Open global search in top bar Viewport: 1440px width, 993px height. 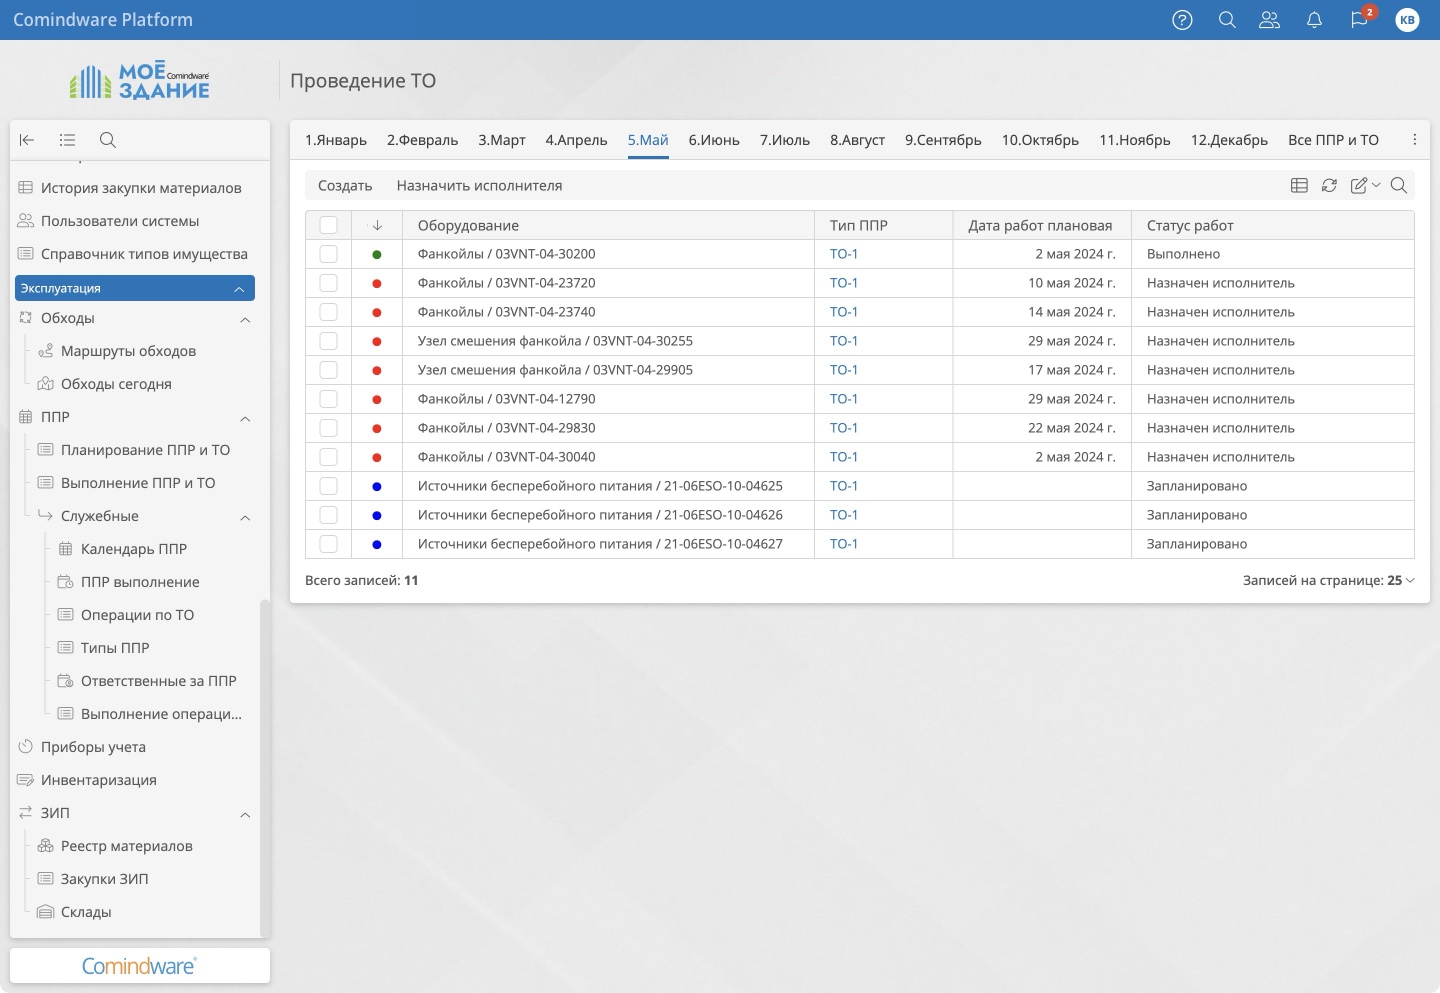coord(1227,20)
